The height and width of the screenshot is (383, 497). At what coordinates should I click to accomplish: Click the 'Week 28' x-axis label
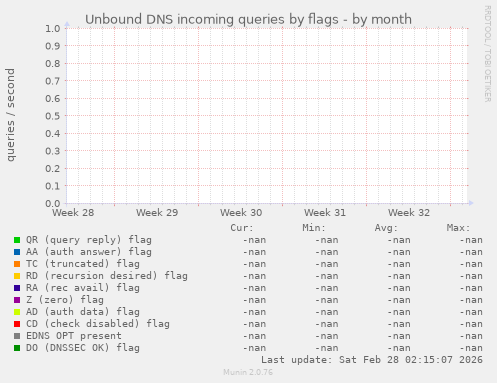pos(73,213)
